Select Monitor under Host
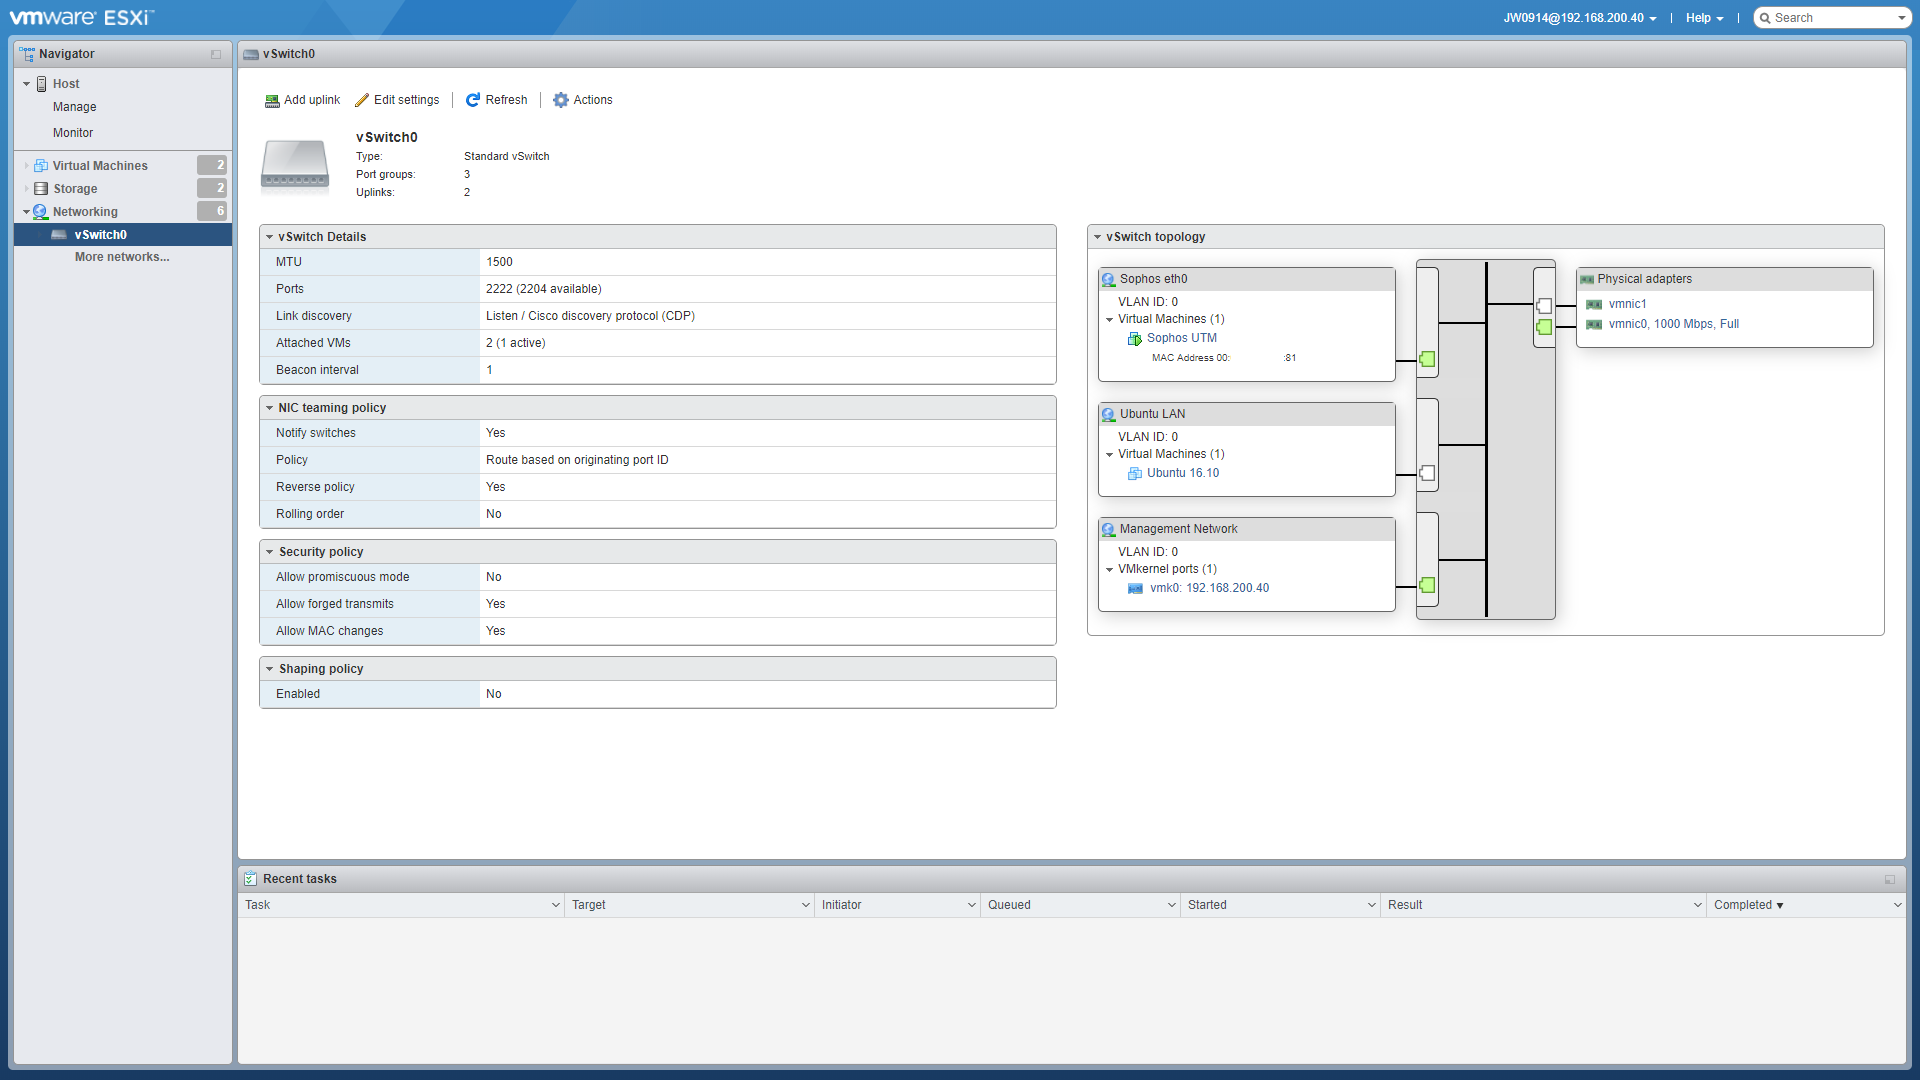The image size is (1920, 1080). (73, 133)
